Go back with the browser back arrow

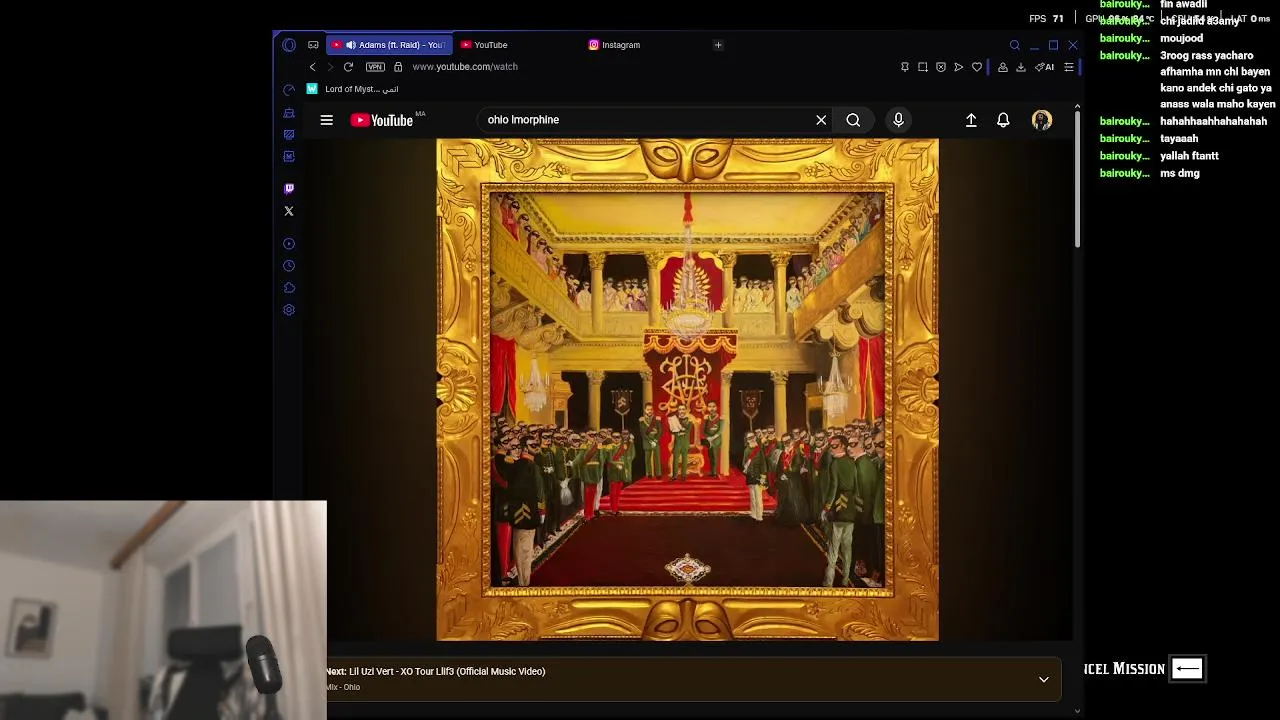pos(312,67)
